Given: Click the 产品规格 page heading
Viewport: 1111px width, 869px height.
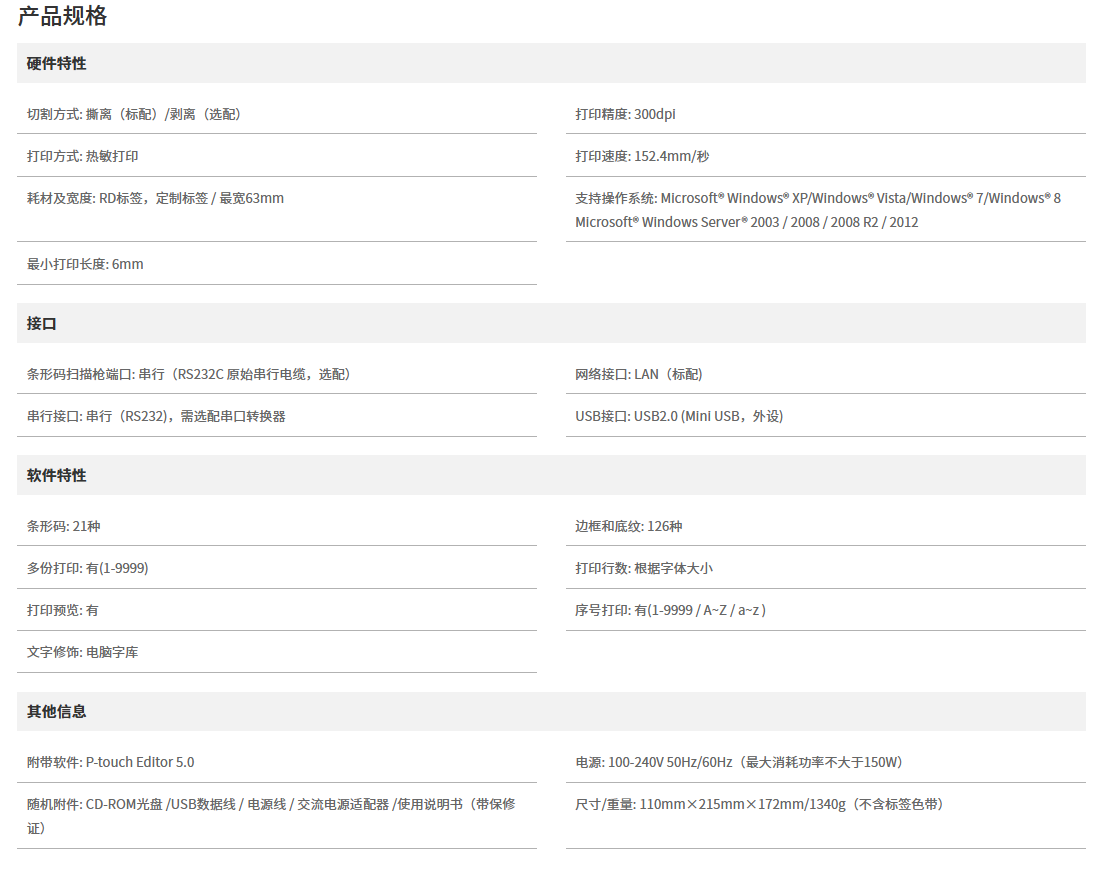Looking at the screenshot, I should pyautogui.click(x=62, y=16).
